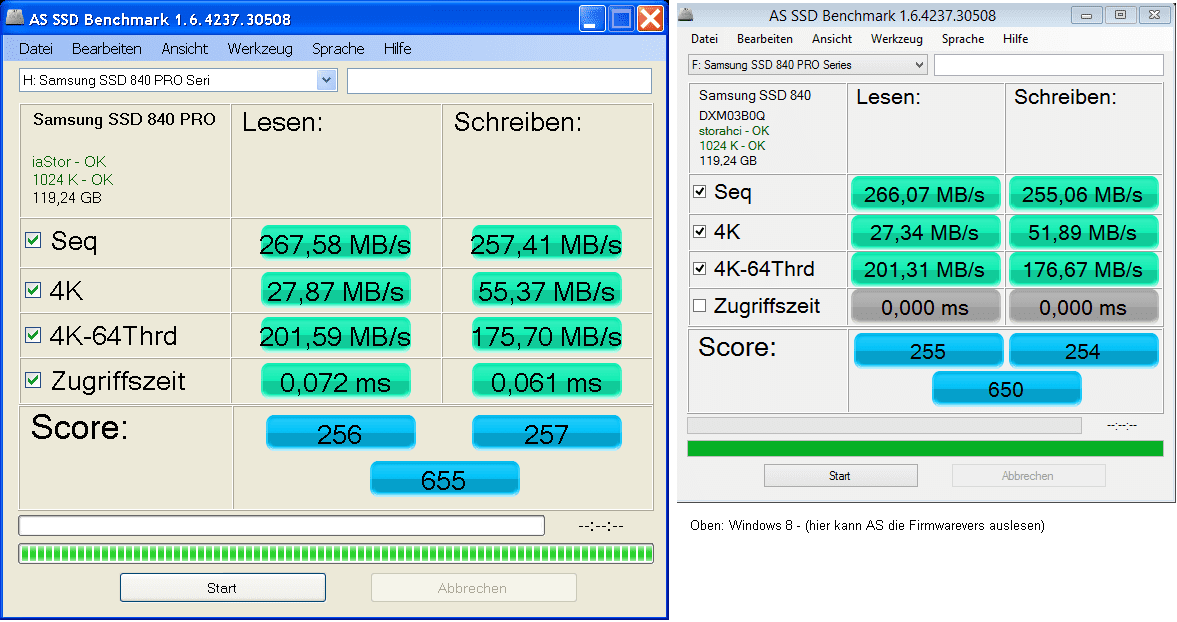Click iaStor - OK driver status
Image resolution: width=1177 pixels, height=622 pixels.
(69, 161)
